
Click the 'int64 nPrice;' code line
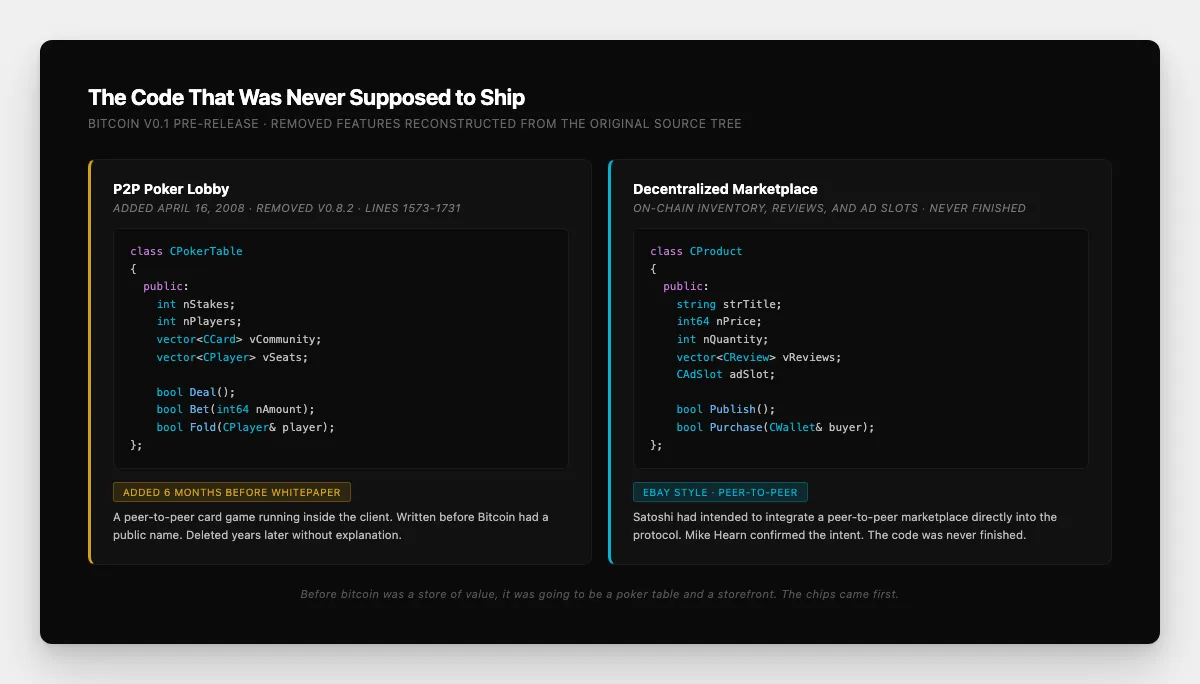pyautogui.click(x=719, y=322)
